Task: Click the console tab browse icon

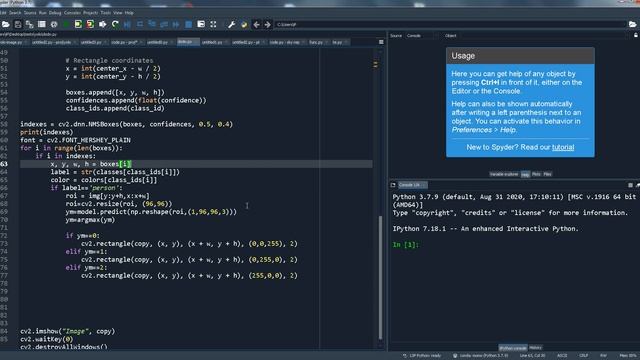Action: (393, 185)
